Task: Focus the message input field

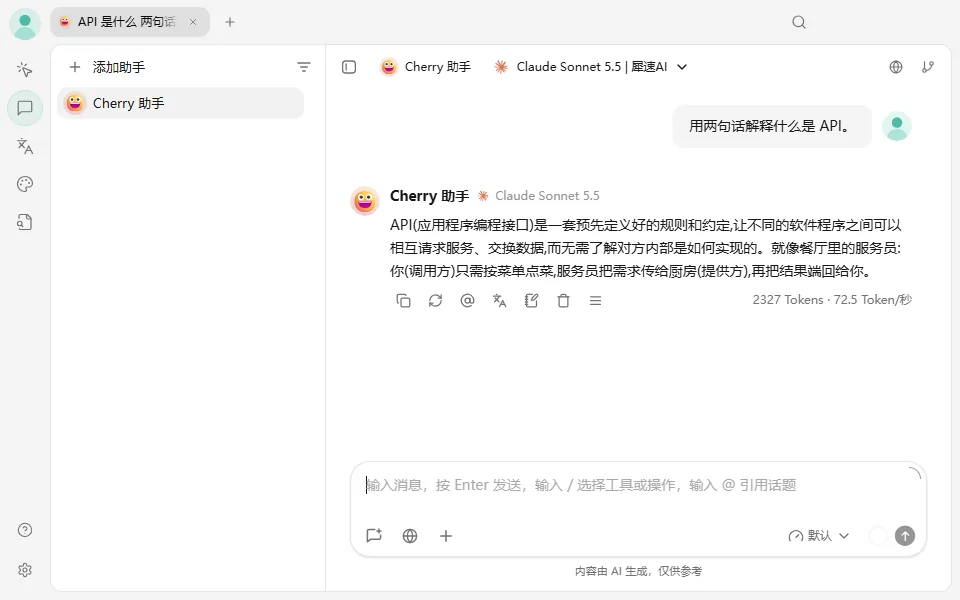Action: [637, 486]
